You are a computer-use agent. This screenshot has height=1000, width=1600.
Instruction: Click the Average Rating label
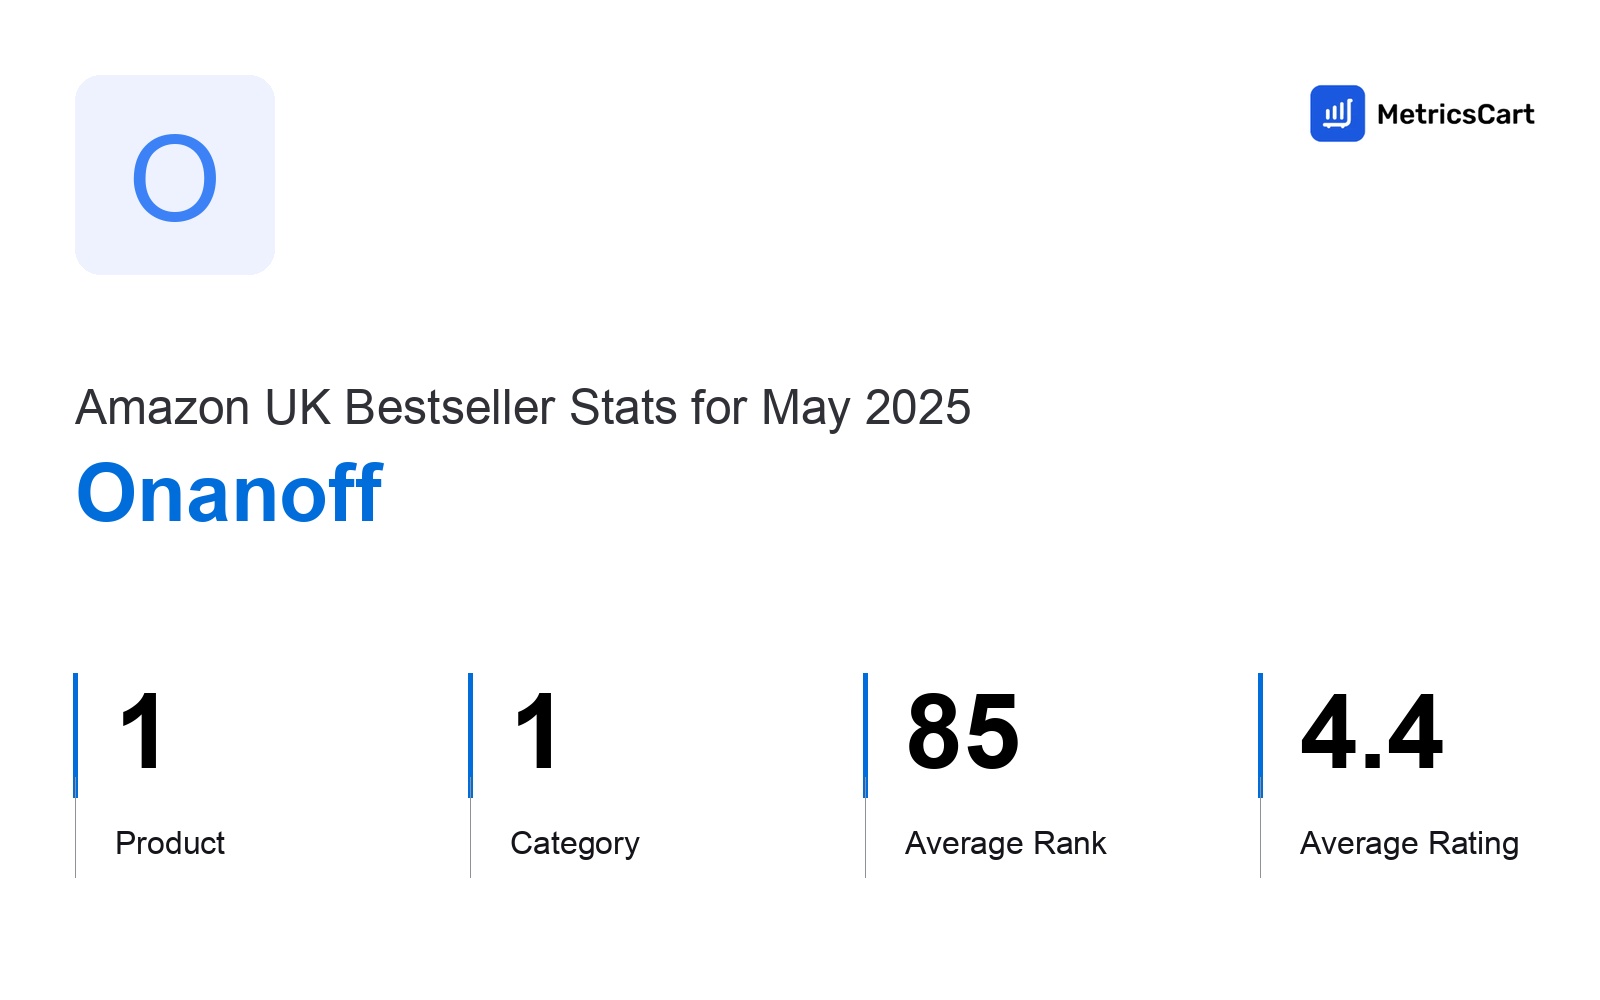click(x=1410, y=844)
